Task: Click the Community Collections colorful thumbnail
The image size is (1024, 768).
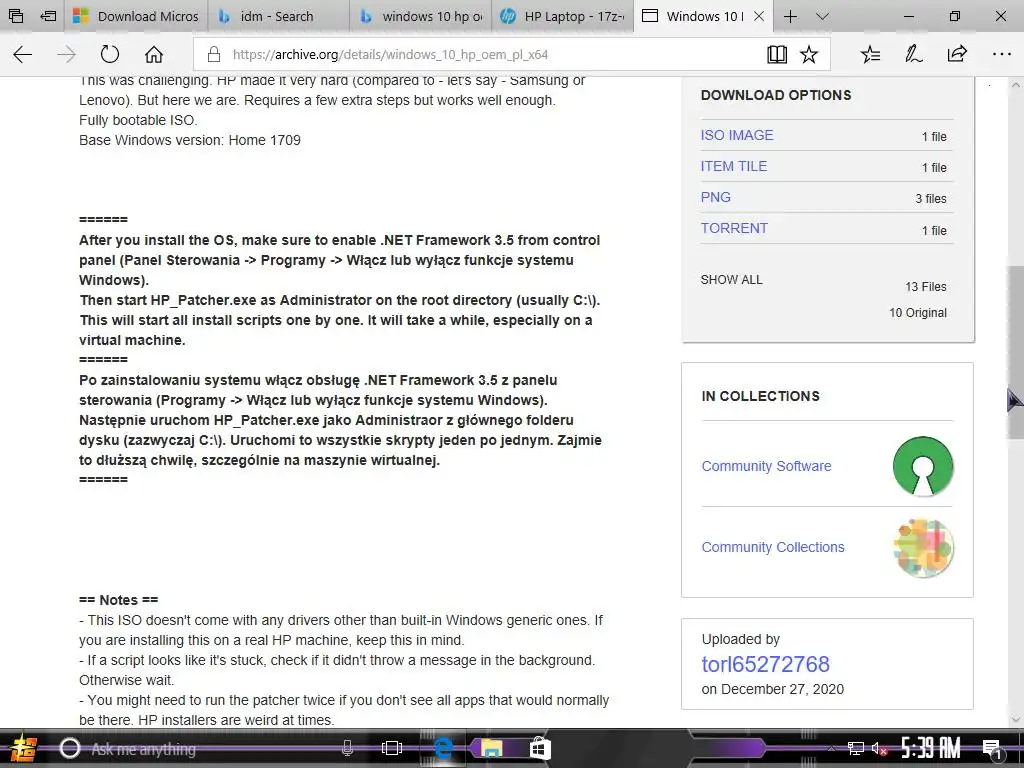Action: (x=923, y=547)
